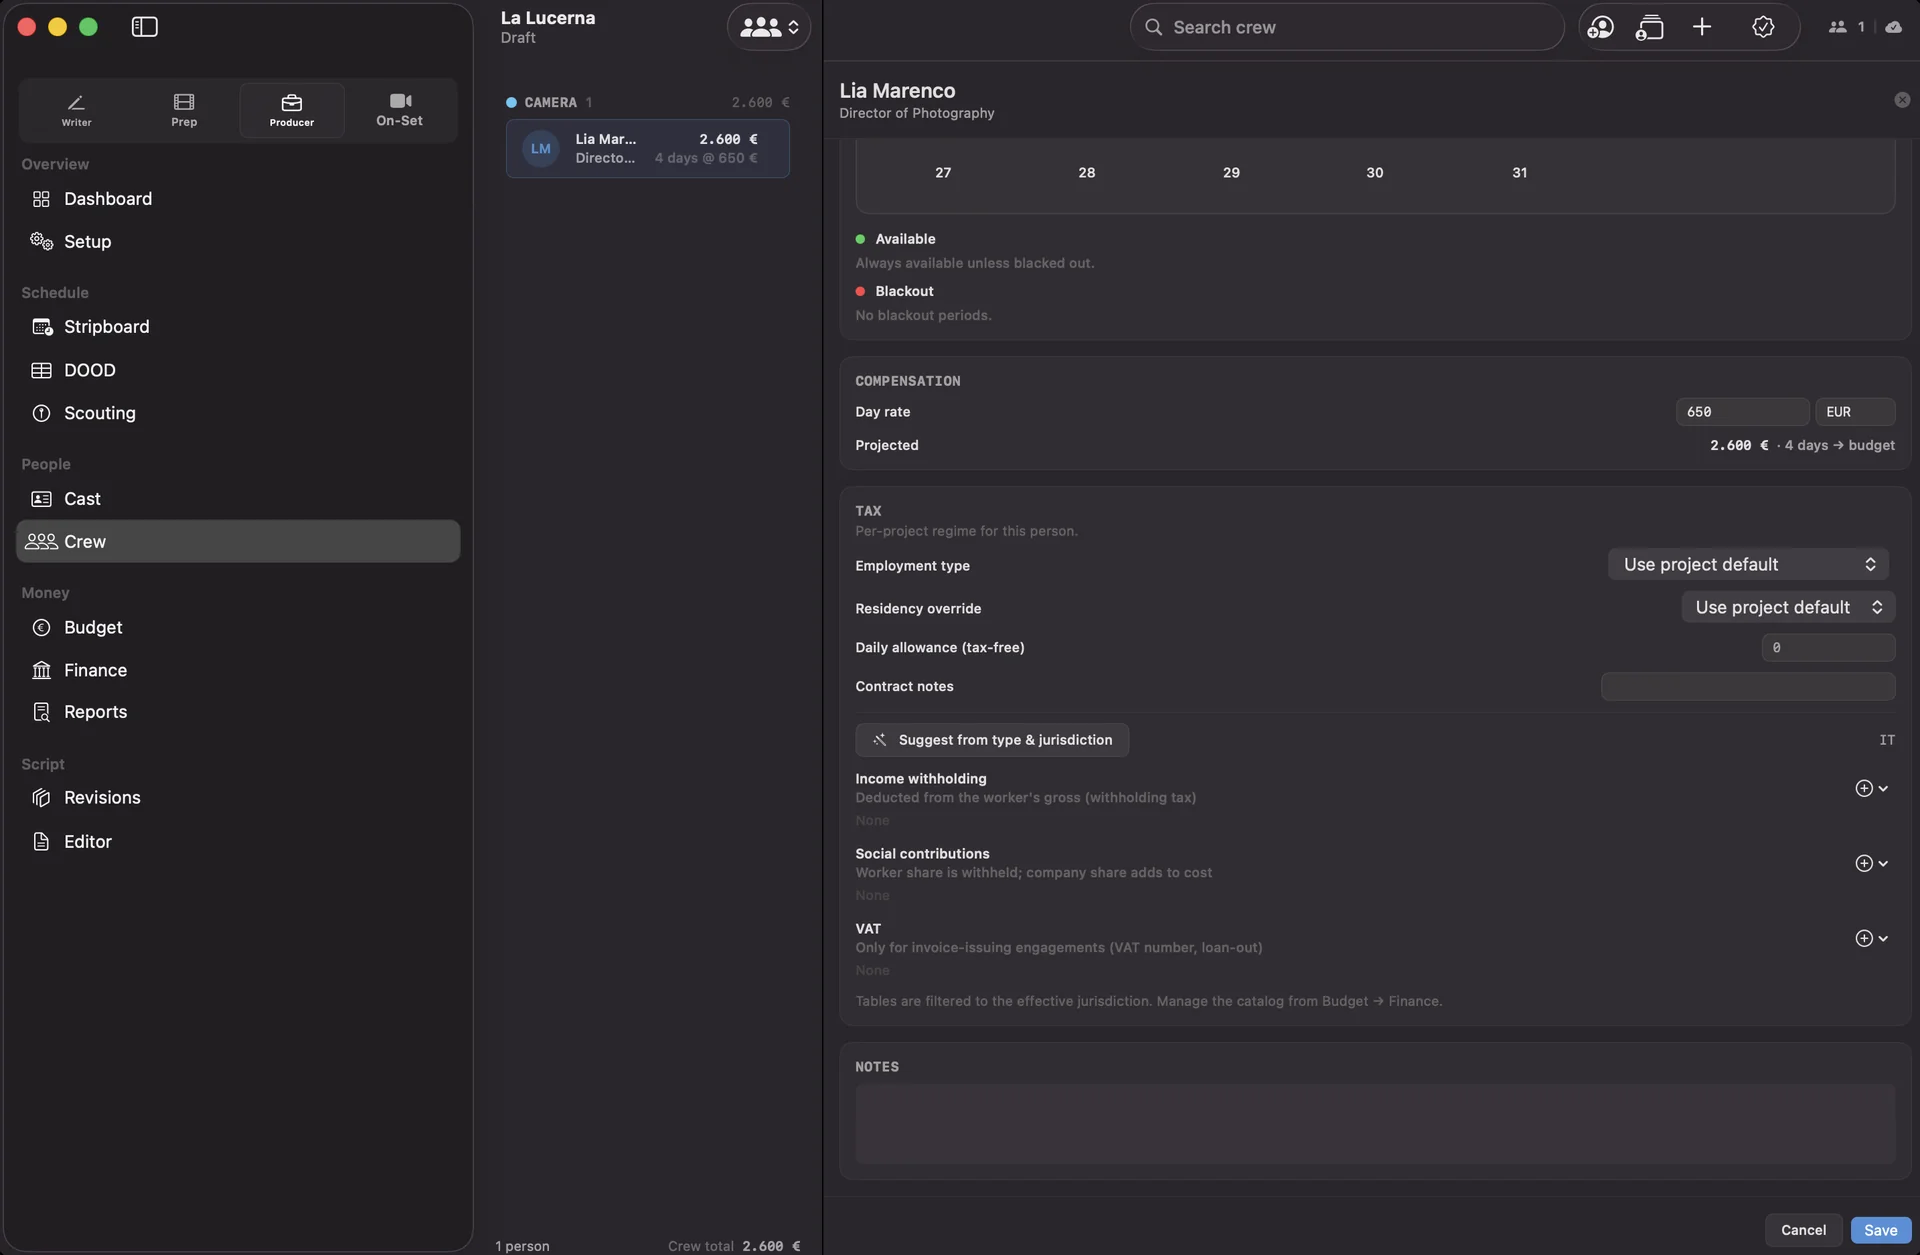Open Residency override dropdown
Screen dimensions: 1920x1255
click(1788, 607)
